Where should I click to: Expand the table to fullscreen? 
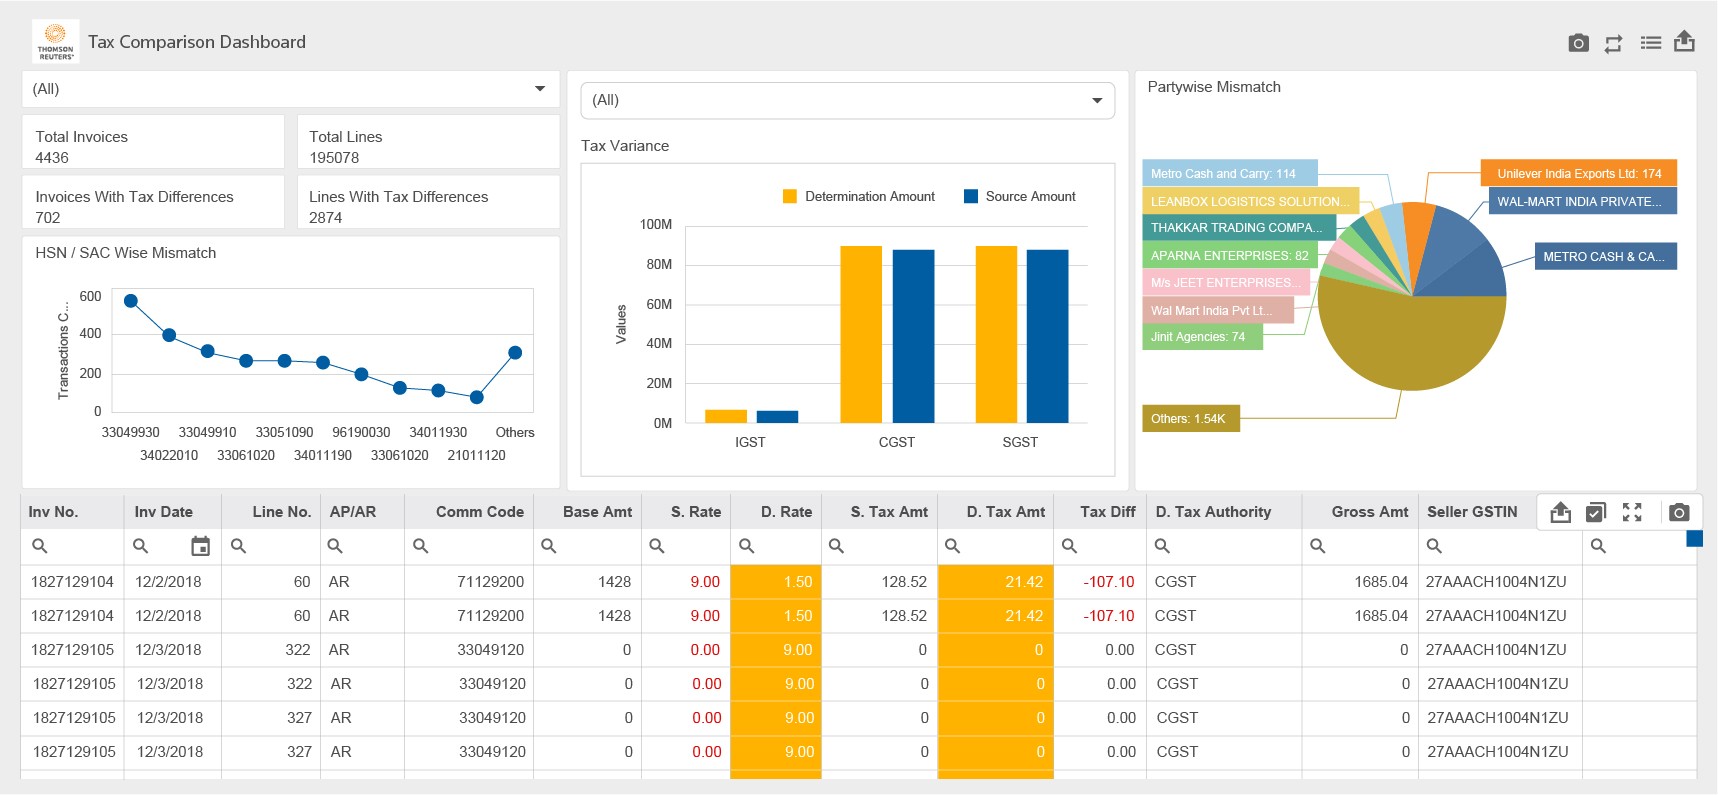(1632, 512)
